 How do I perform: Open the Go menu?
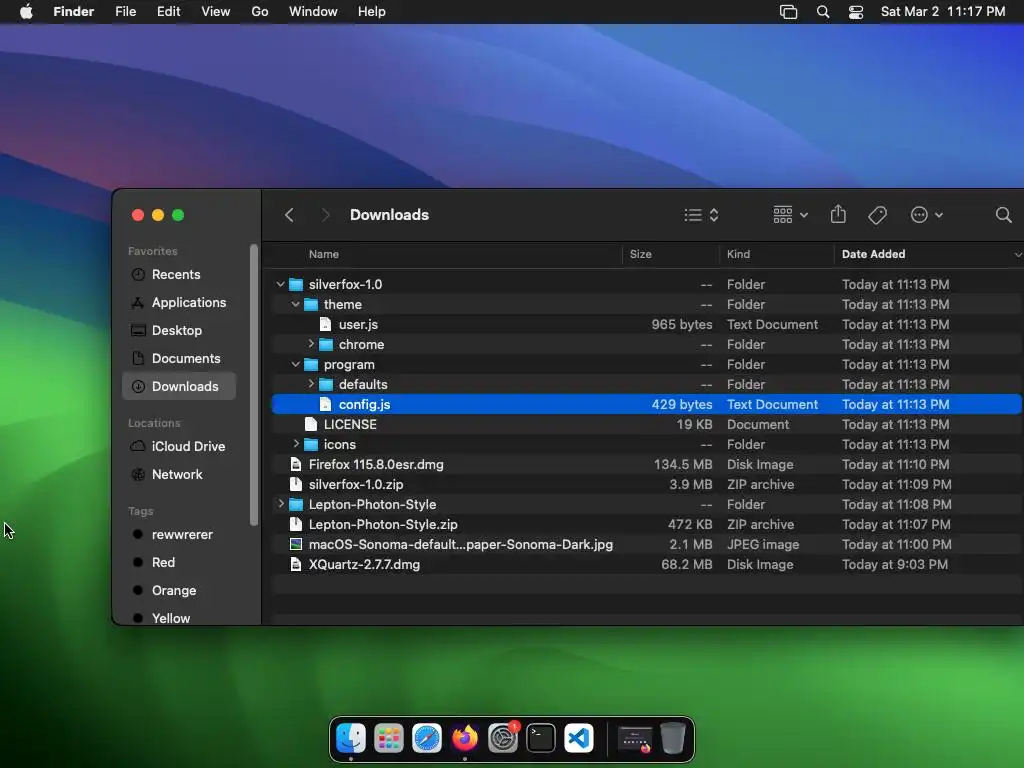click(260, 12)
